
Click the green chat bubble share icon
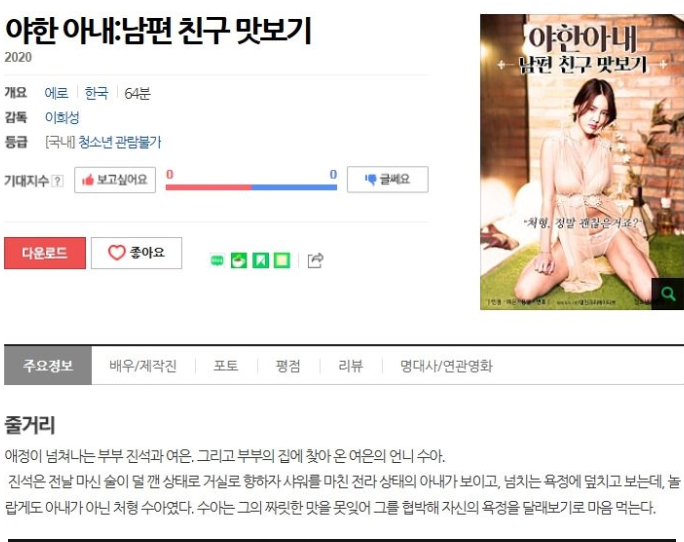coord(217,261)
